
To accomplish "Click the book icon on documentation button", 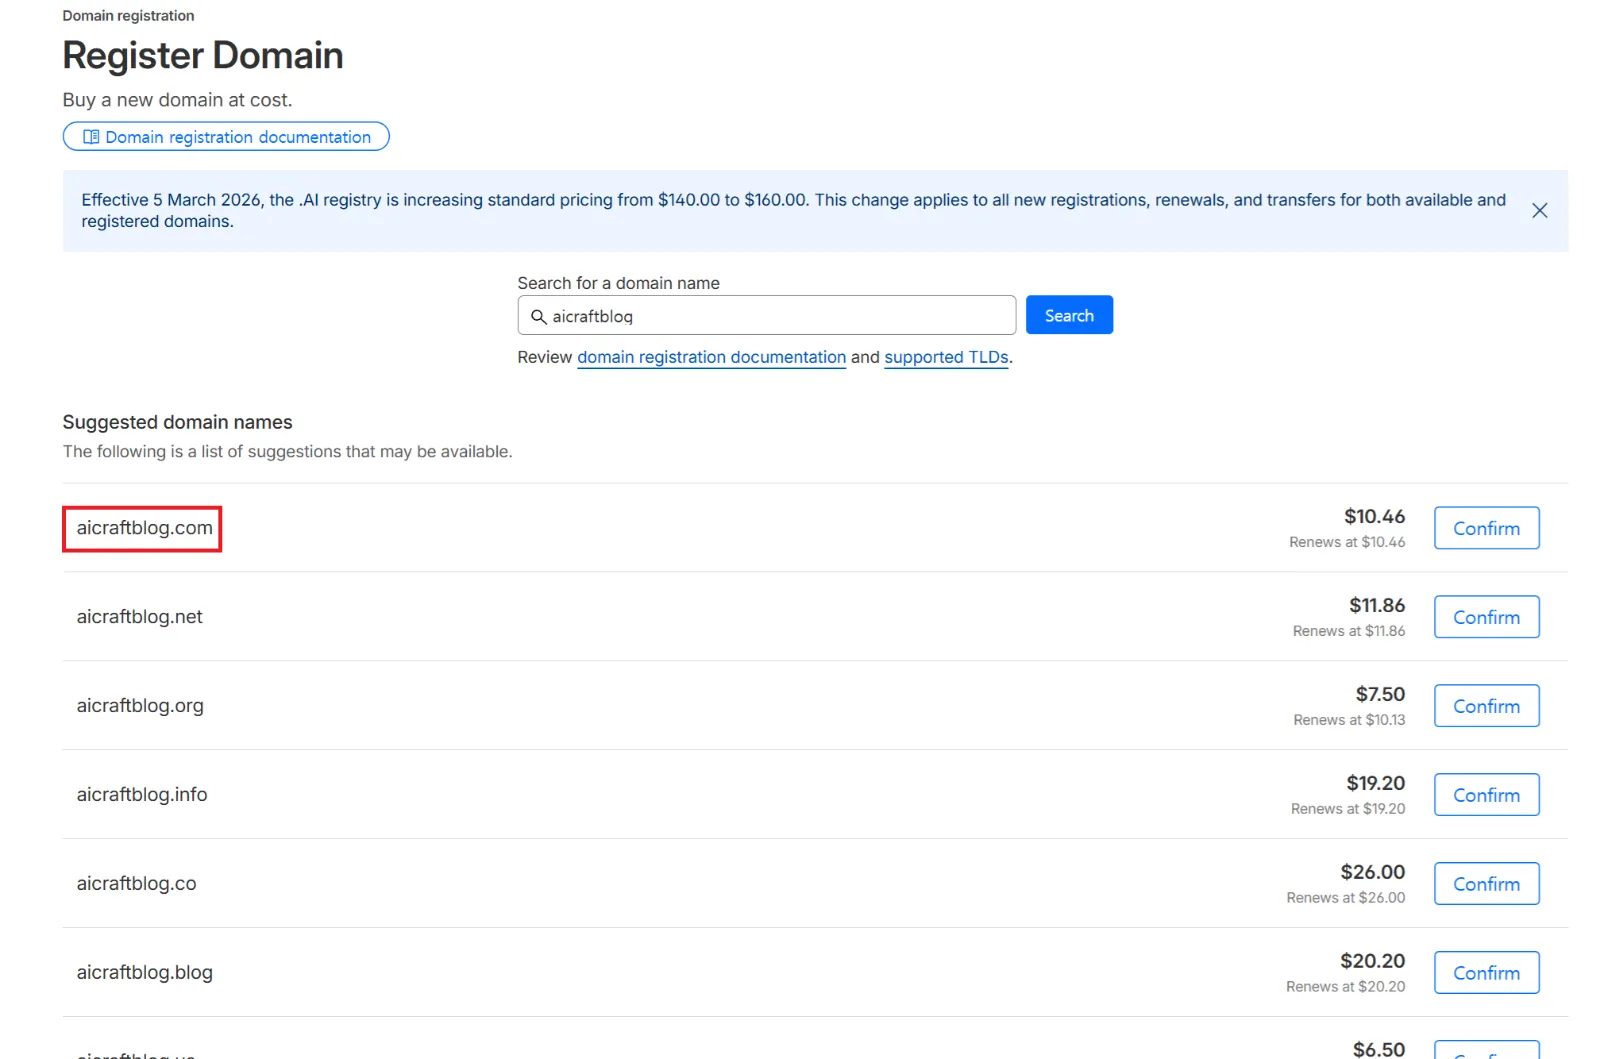I will click(91, 137).
